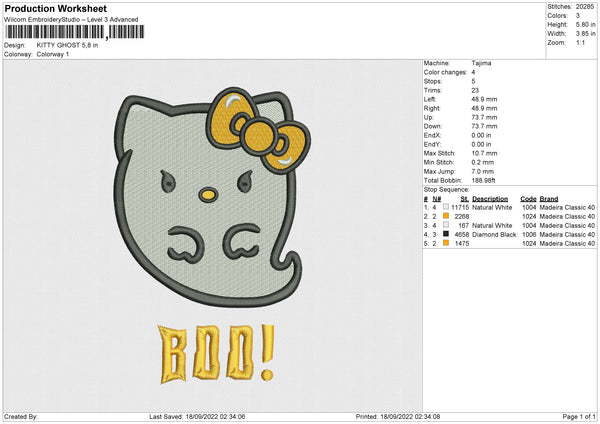Viewport: 600px width, 424px height.
Task: Click the BOO! lettering in the design
Action: [217, 354]
